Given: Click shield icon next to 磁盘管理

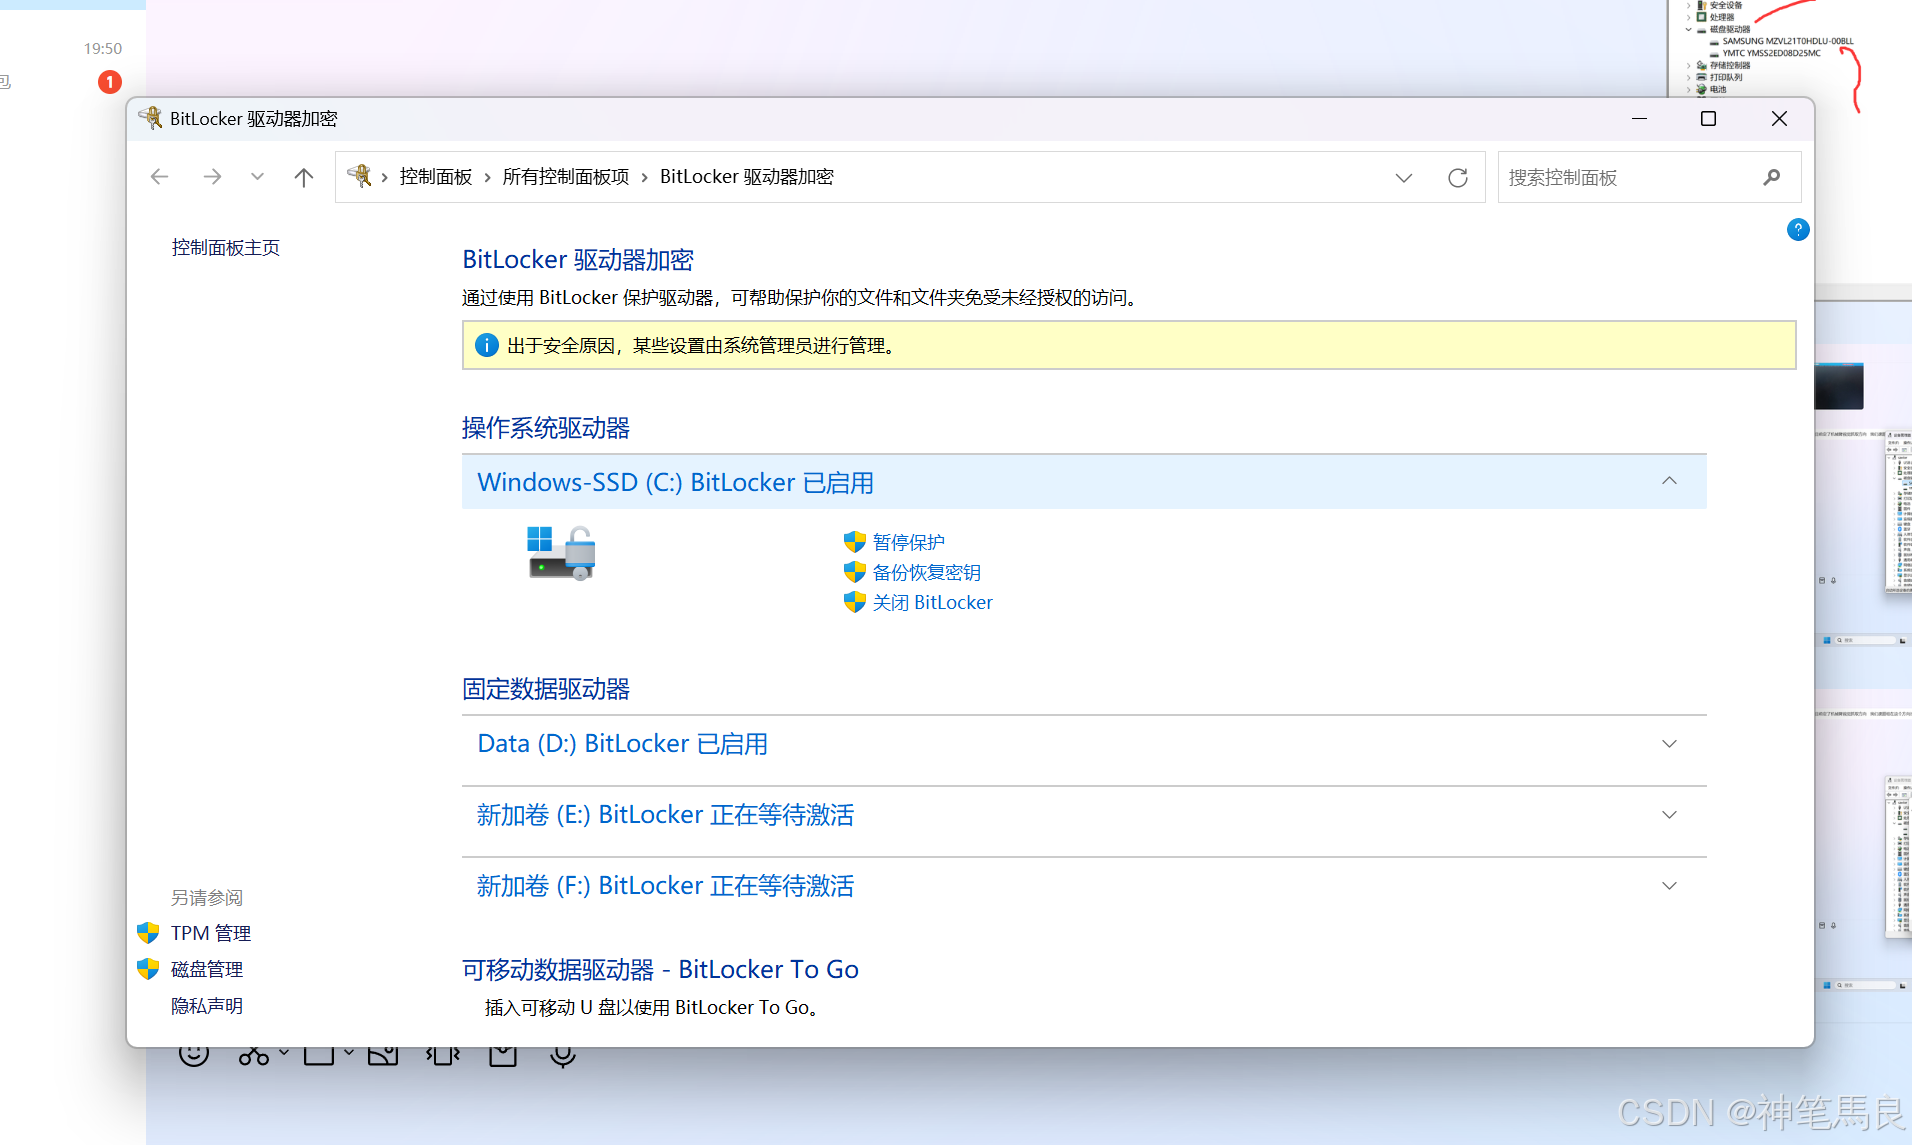Looking at the screenshot, I should point(148,969).
